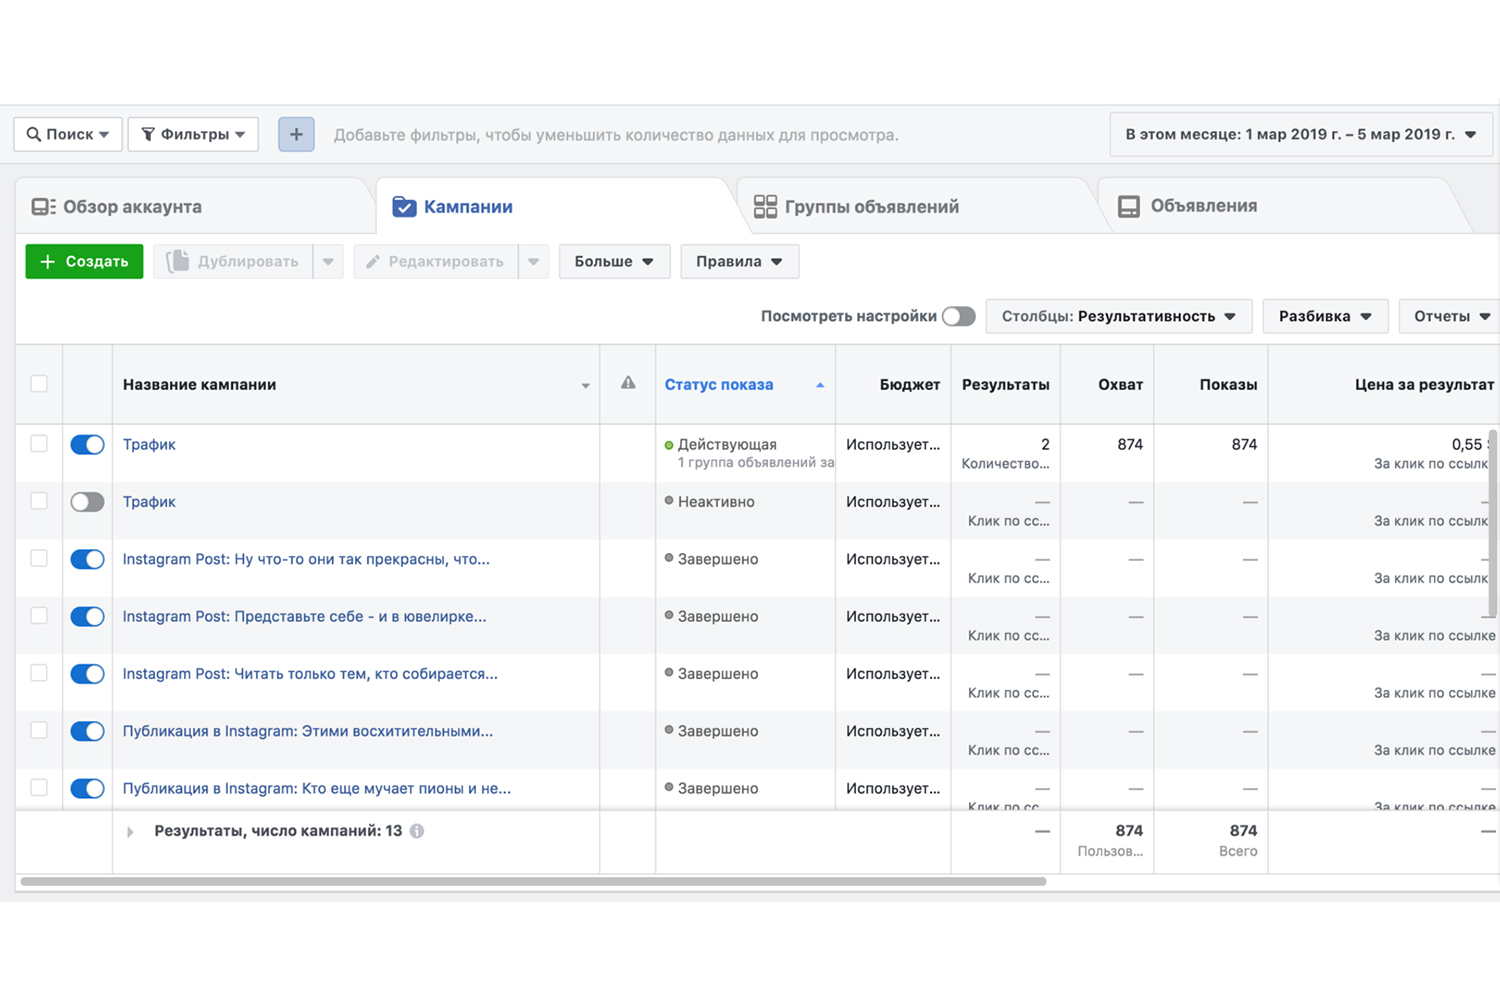The width and height of the screenshot is (1500, 1000).
Task: Expand the Столбцы: Результативность dropdown
Action: coord(1118,316)
